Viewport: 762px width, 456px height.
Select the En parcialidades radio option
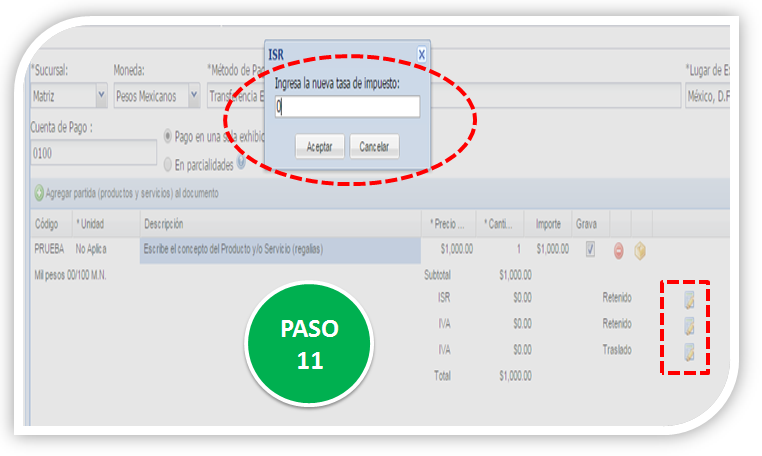coord(168,165)
